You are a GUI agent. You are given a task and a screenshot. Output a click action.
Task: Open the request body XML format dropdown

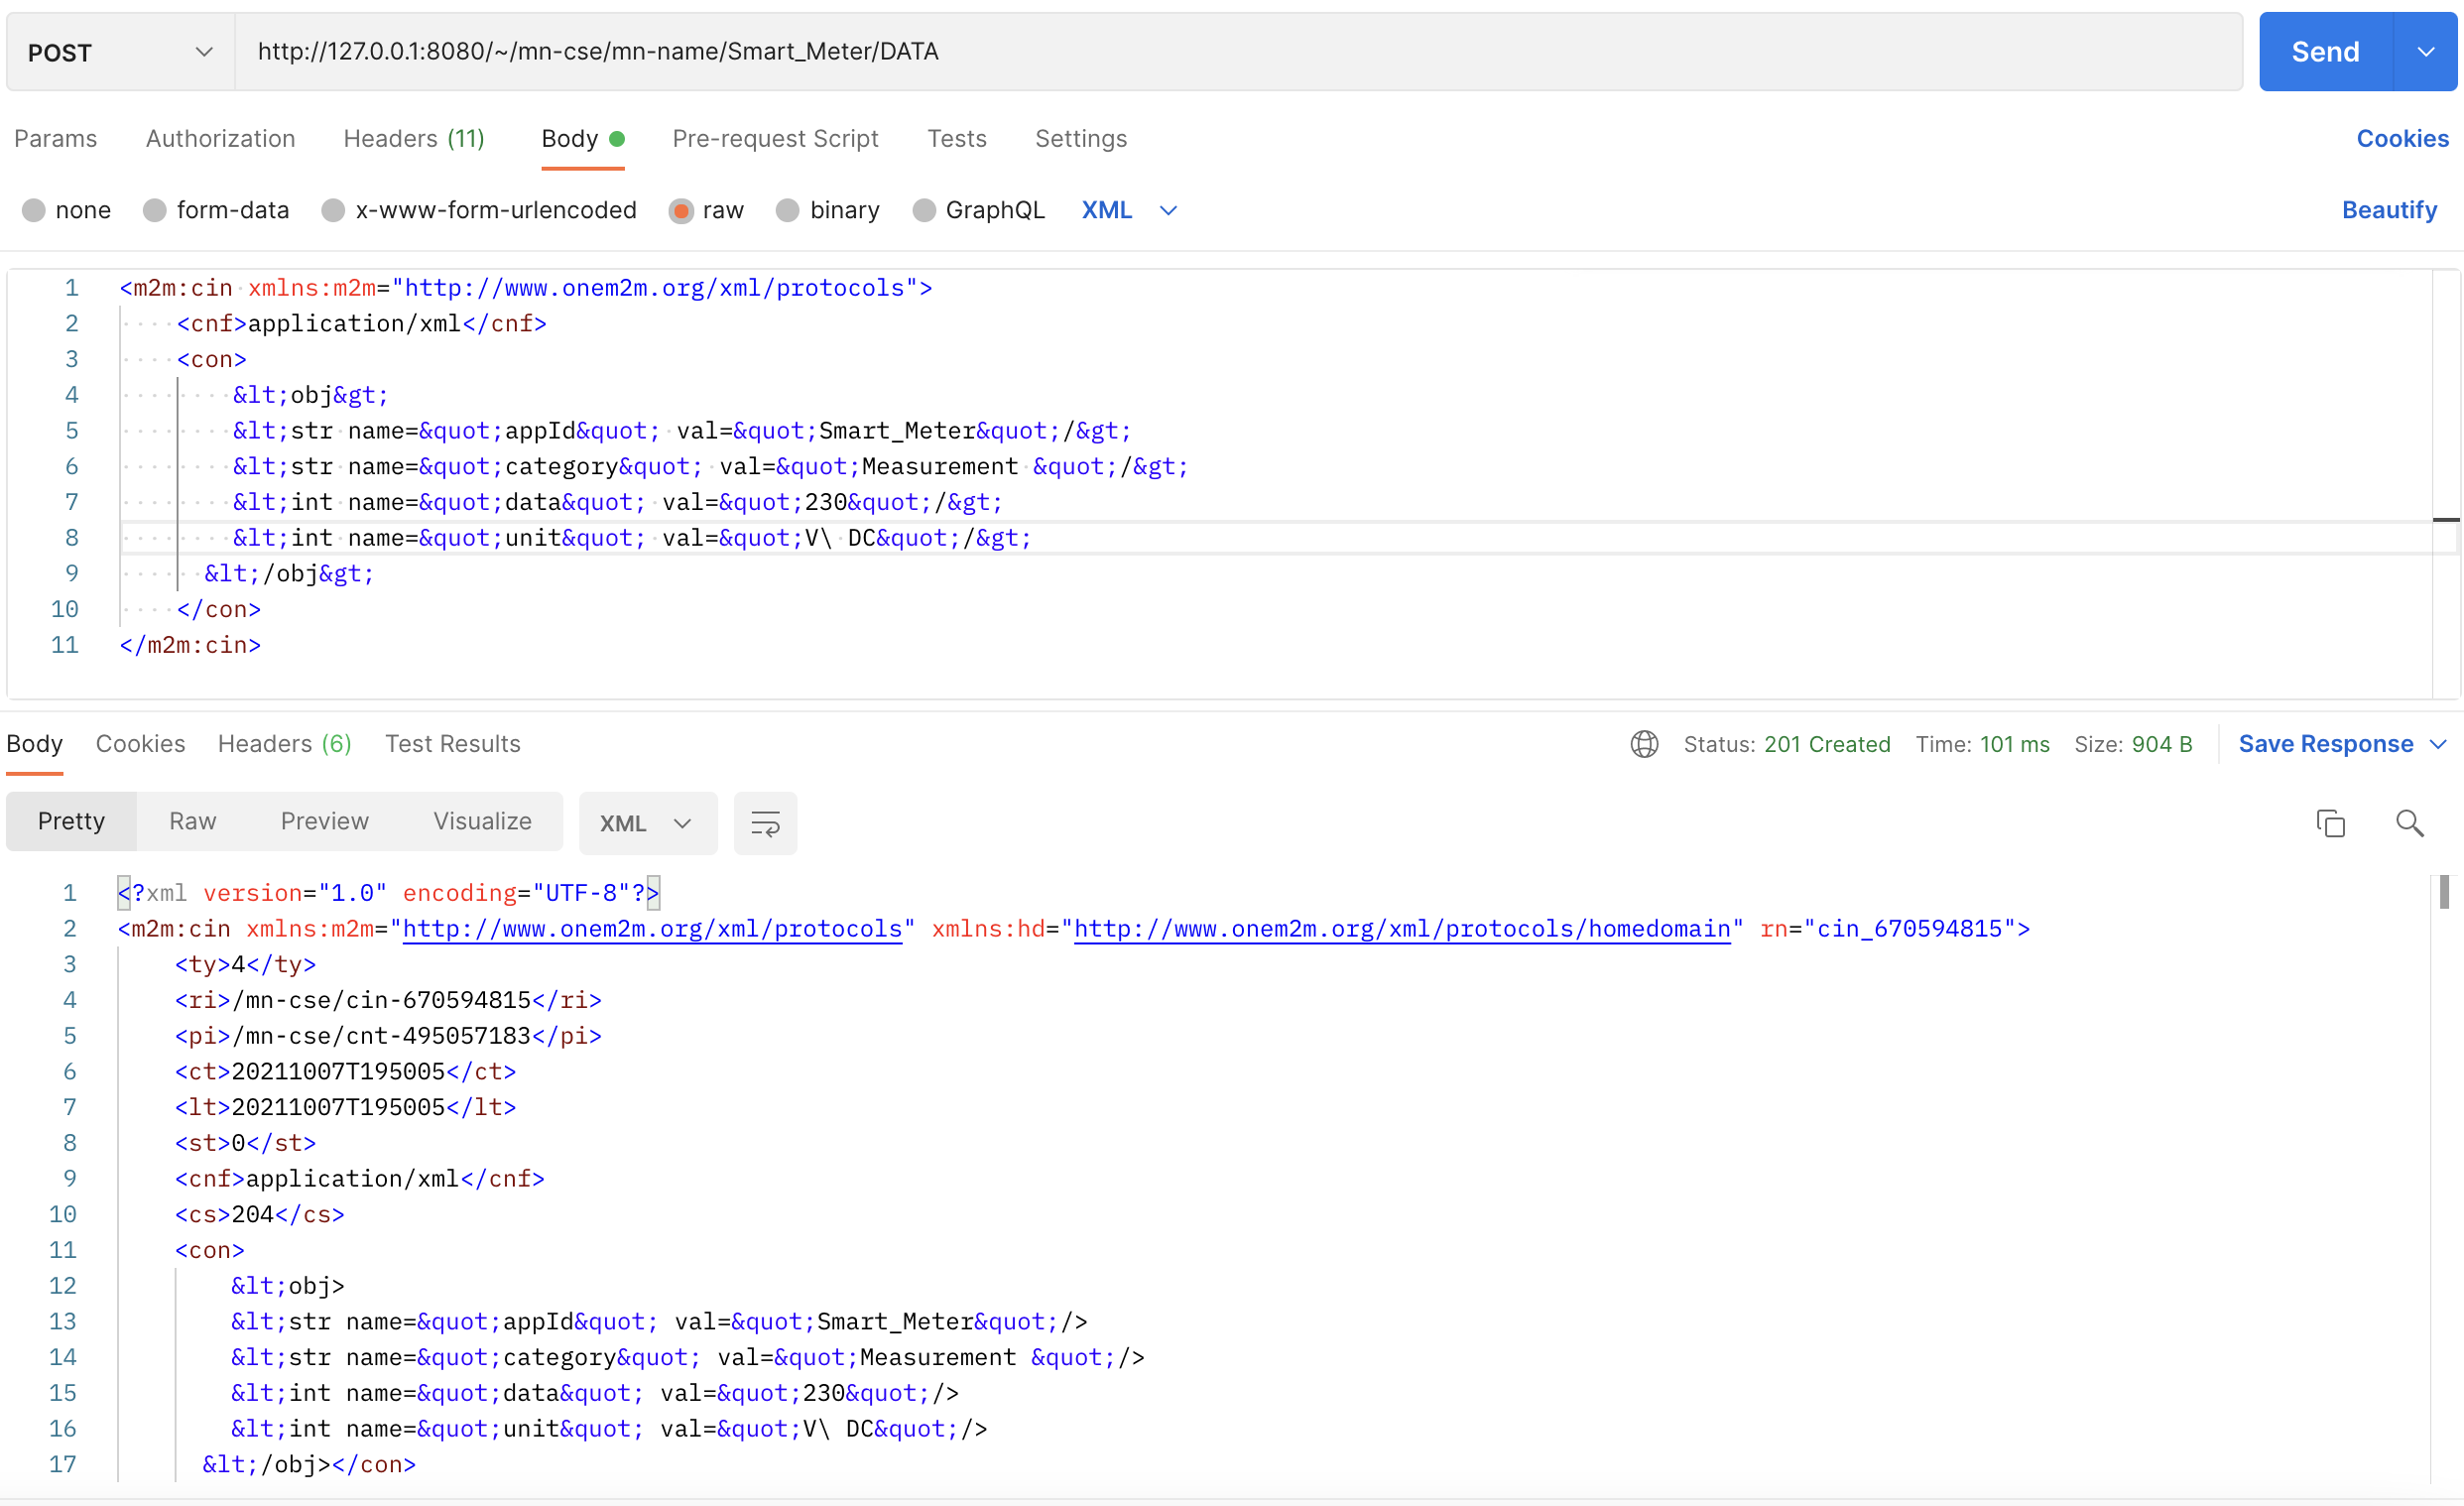1130,210
